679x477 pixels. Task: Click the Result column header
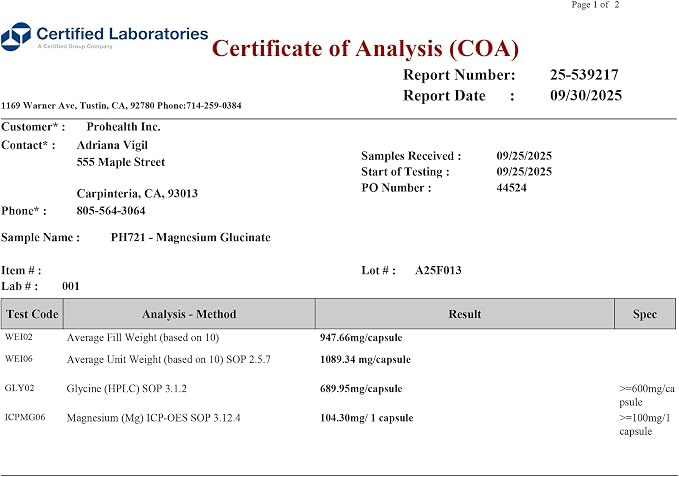click(465, 314)
